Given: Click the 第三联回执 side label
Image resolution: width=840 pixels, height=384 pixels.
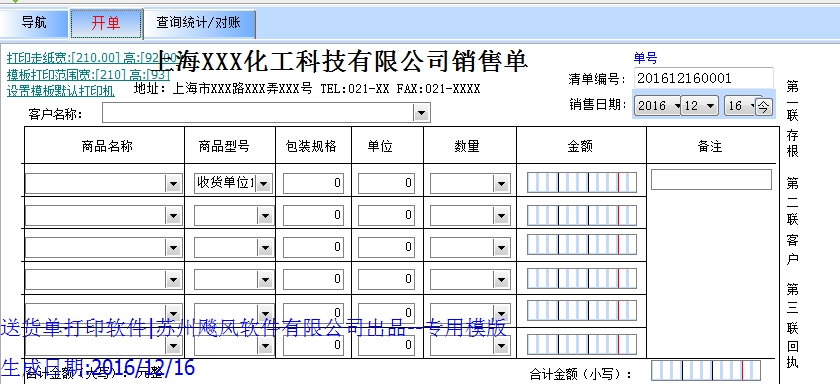Looking at the screenshot, I should [x=792, y=326].
